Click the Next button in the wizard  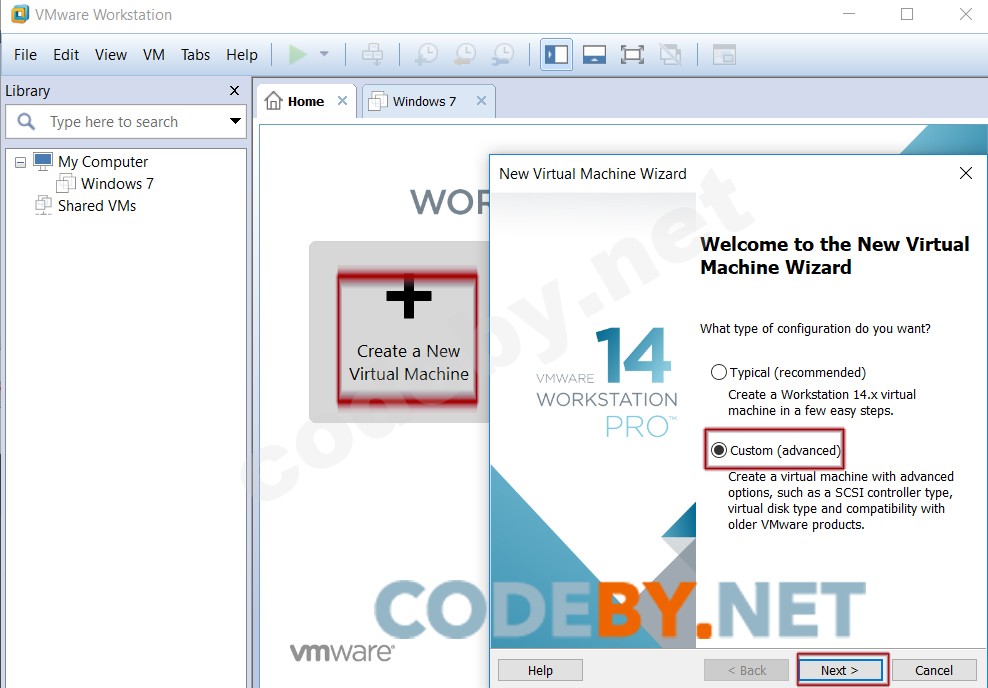tap(840, 670)
